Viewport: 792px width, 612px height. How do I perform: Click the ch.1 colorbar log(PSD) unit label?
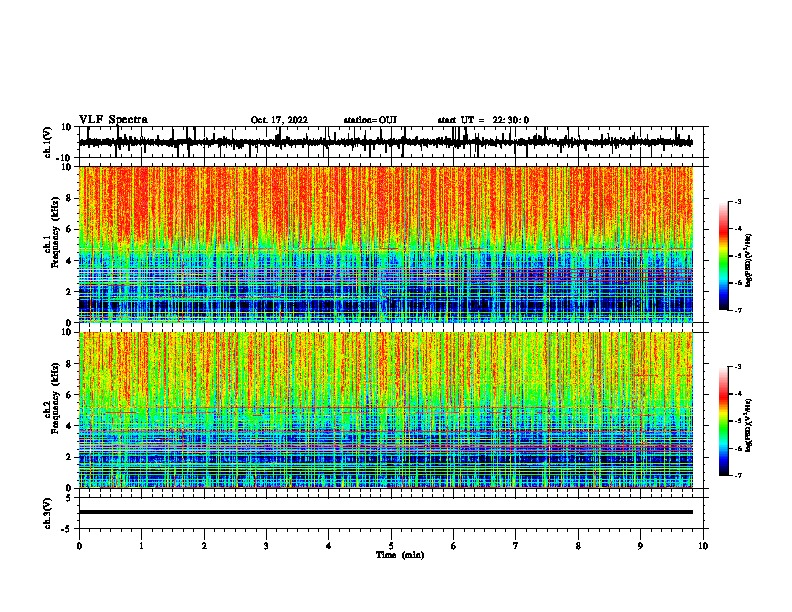tap(748, 261)
